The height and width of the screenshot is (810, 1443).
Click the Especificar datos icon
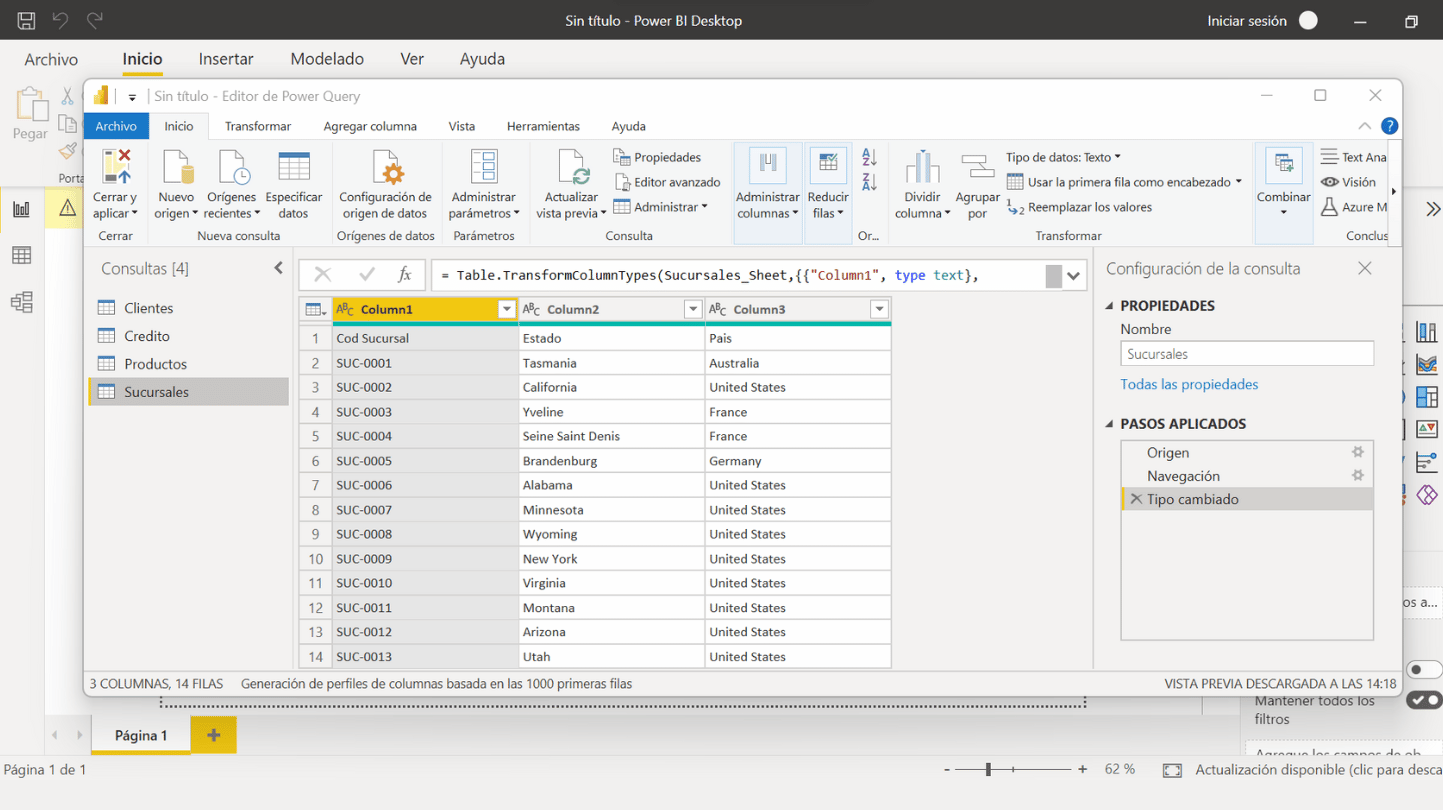pyautogui.click(x=293, y=167)
